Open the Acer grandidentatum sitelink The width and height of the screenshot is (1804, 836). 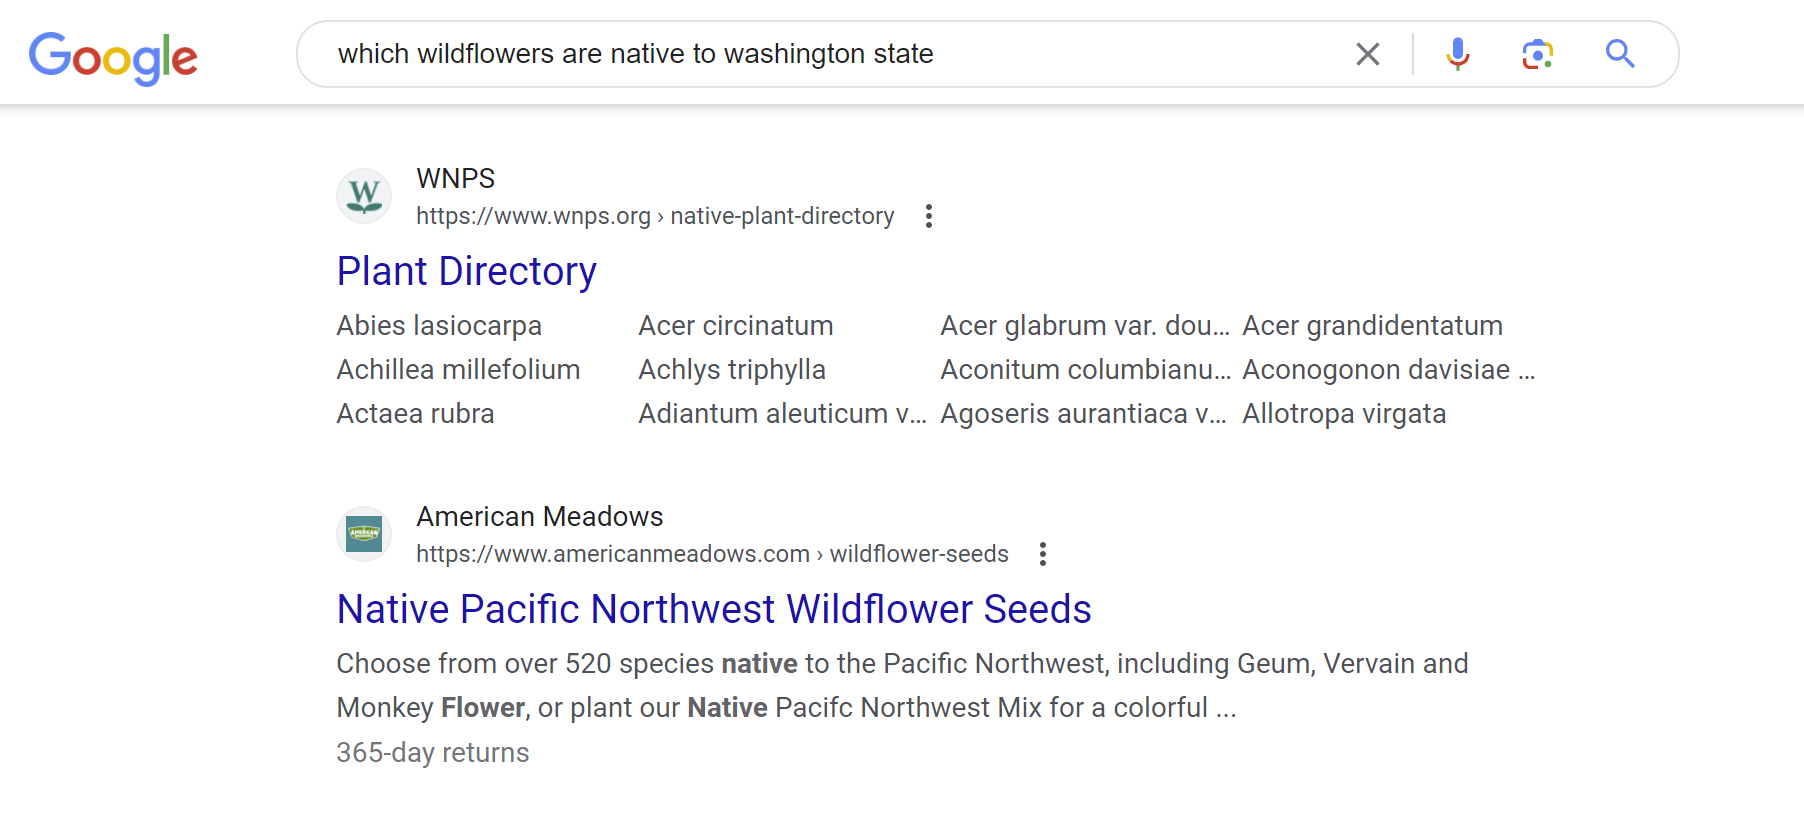click(x=1372, y=326)
